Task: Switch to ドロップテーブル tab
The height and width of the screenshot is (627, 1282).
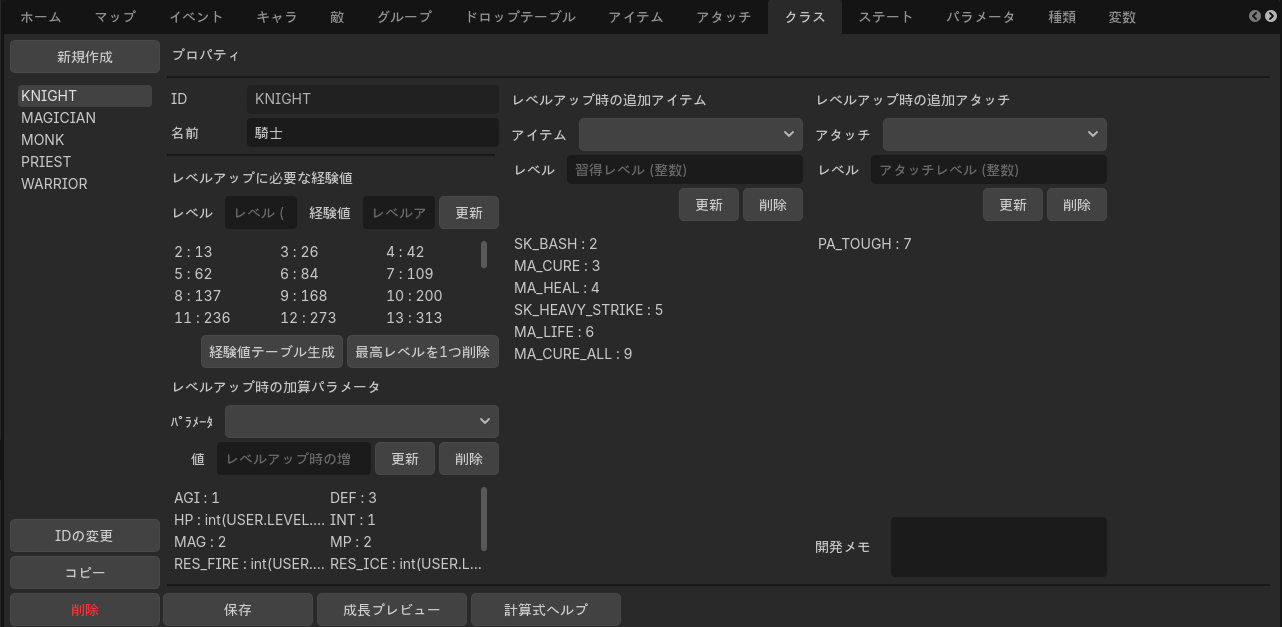Action: [520, 17]
